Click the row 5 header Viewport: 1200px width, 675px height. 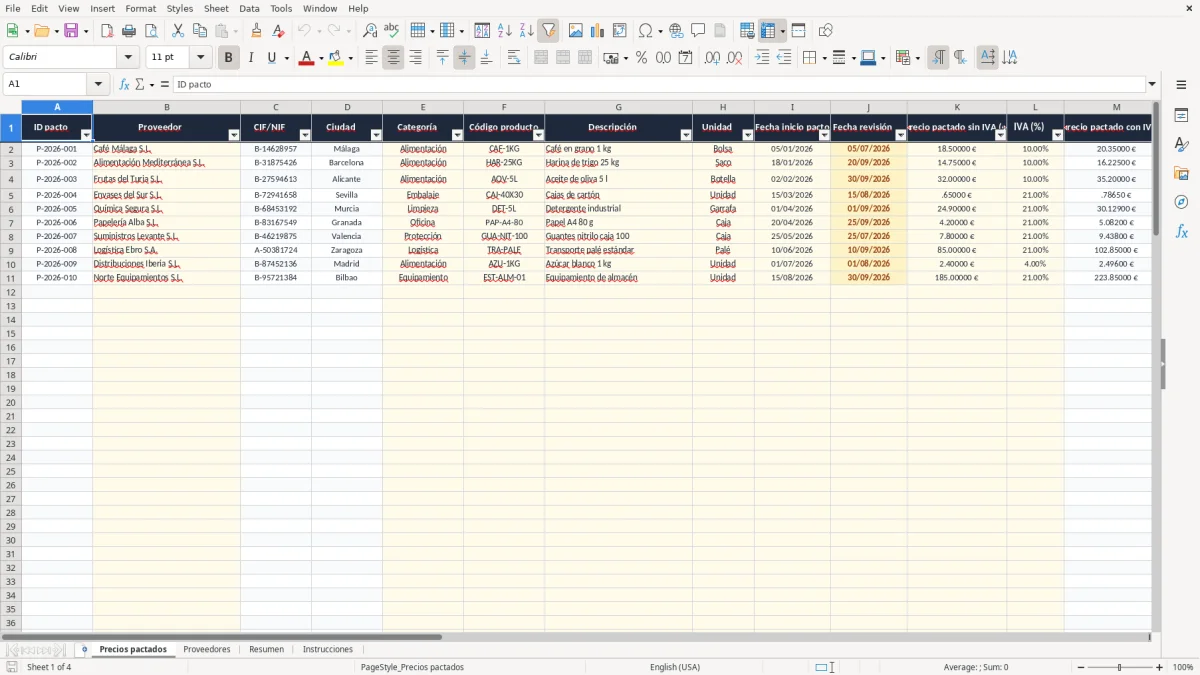point(11,195)
